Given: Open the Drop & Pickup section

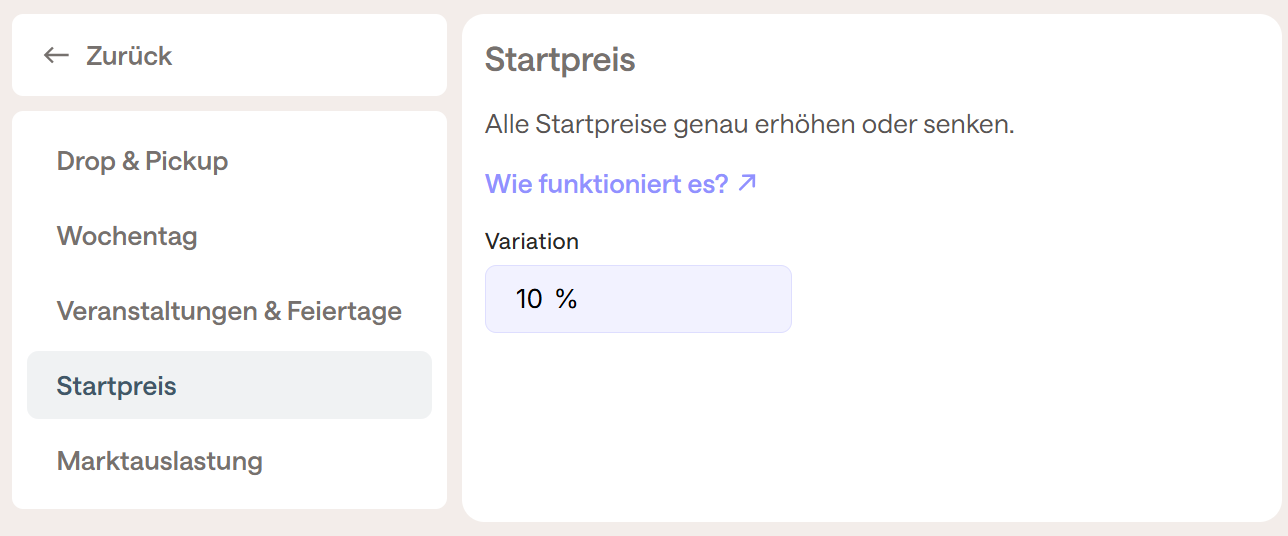Looking at the screenshot, I should click(x=142, y=161).
